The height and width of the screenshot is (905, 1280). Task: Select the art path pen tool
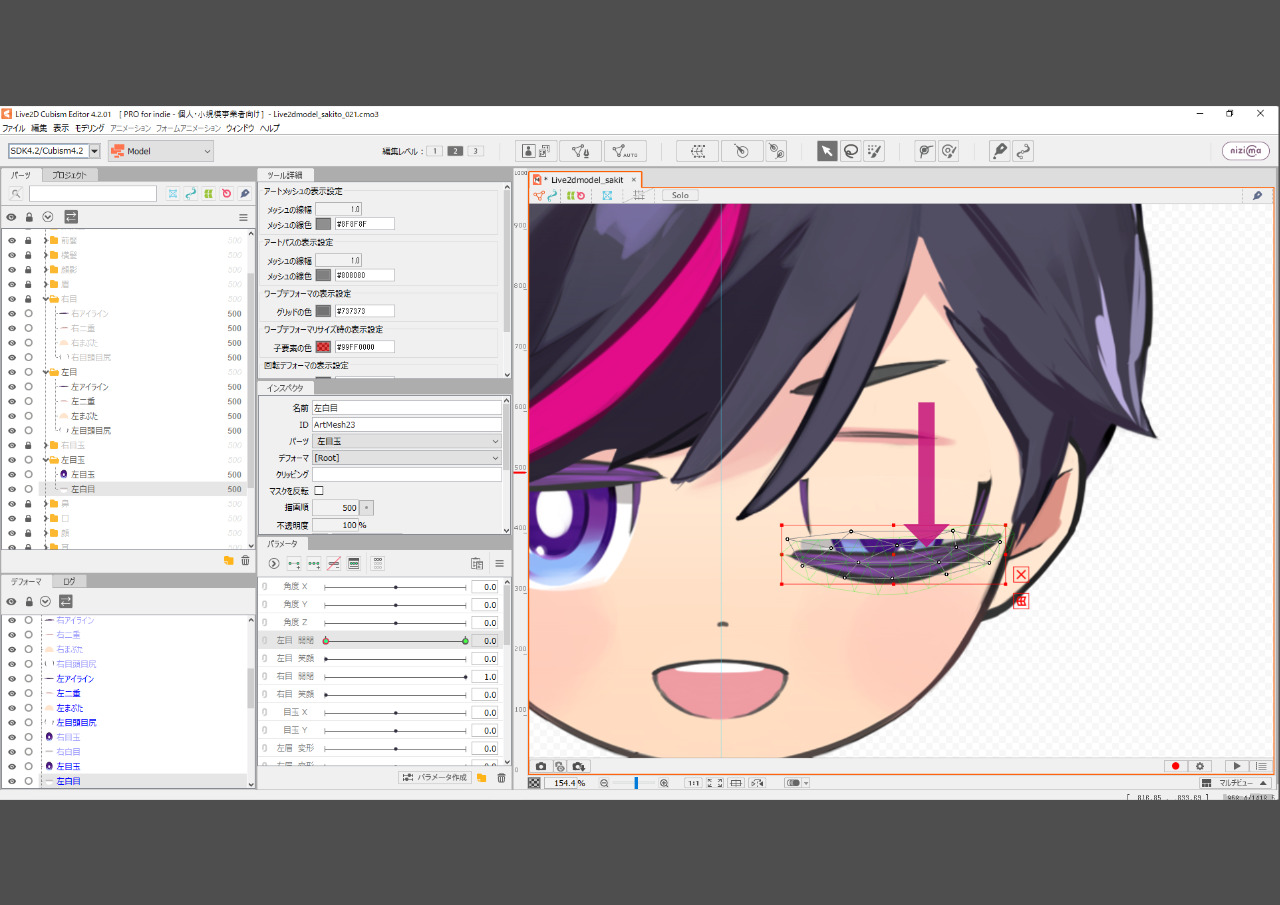pos(999,151)
